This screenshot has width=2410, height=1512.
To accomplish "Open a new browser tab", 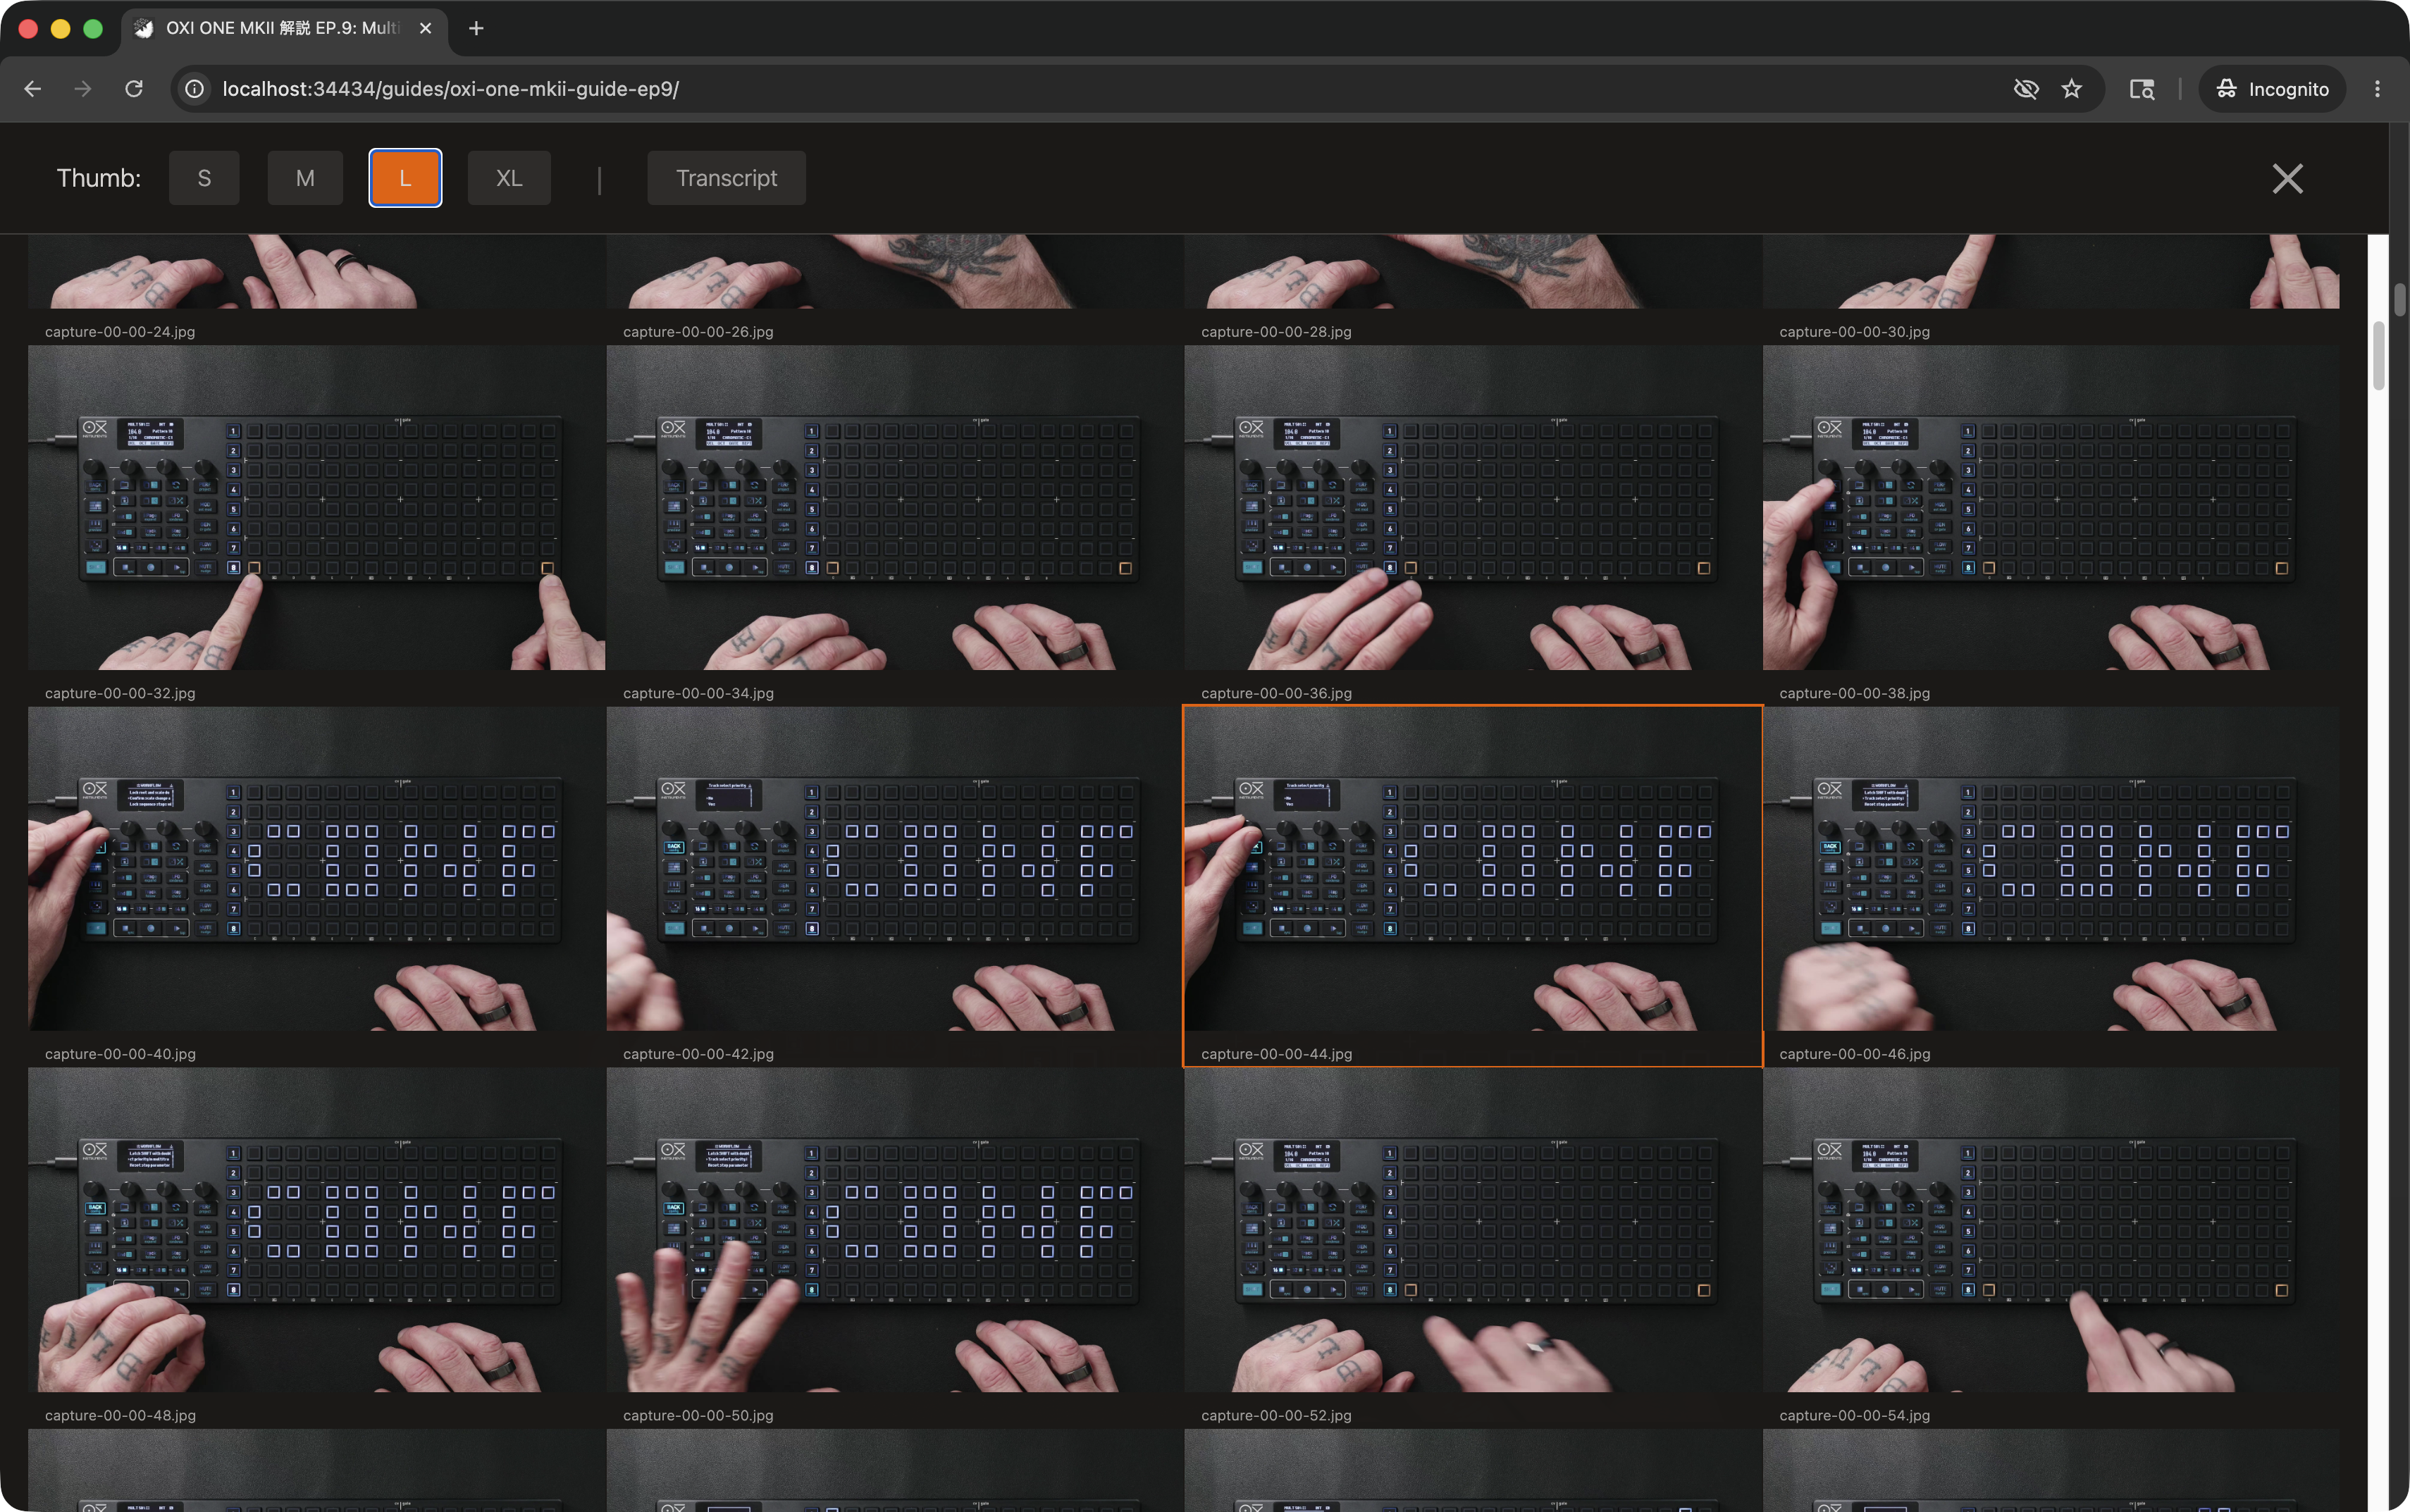I will pyautogui.click(x=476, y=28).
